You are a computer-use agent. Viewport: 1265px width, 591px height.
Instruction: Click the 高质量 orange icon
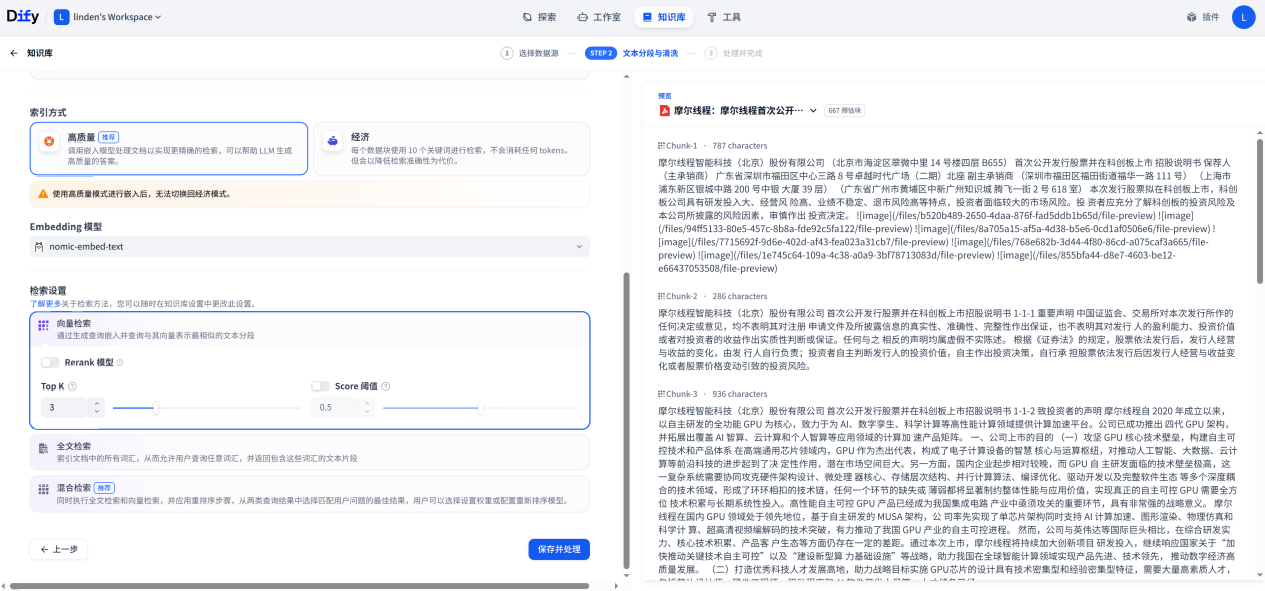point(49,142)
